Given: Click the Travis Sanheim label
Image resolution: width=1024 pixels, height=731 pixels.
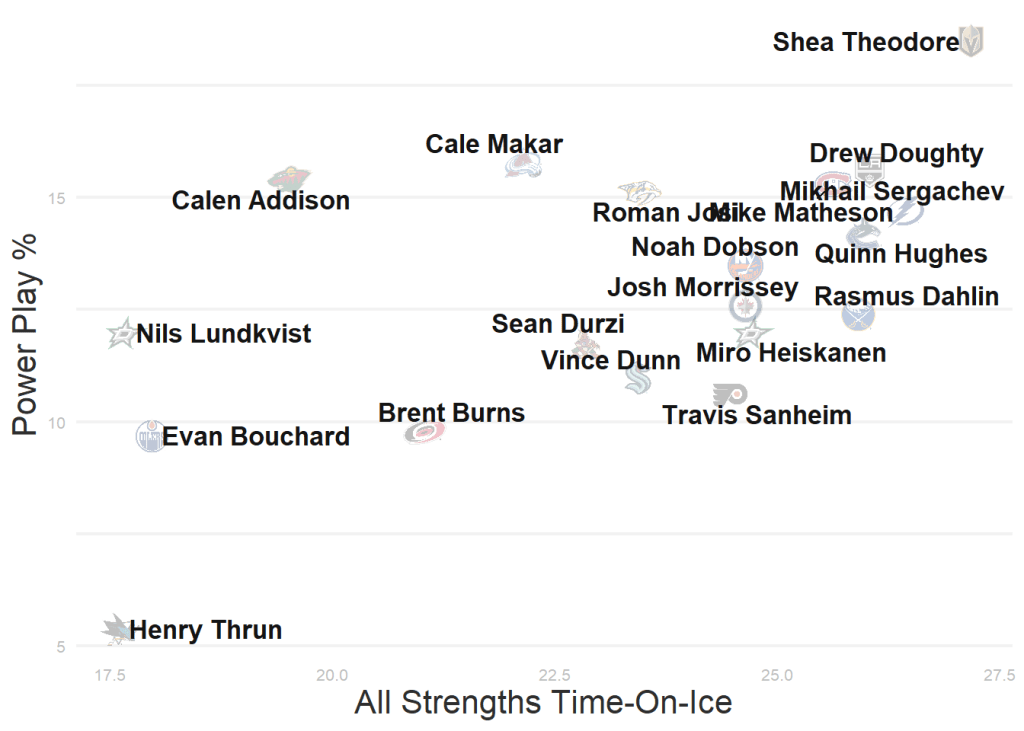Looking at the screenshot, I should pos(757,415).
